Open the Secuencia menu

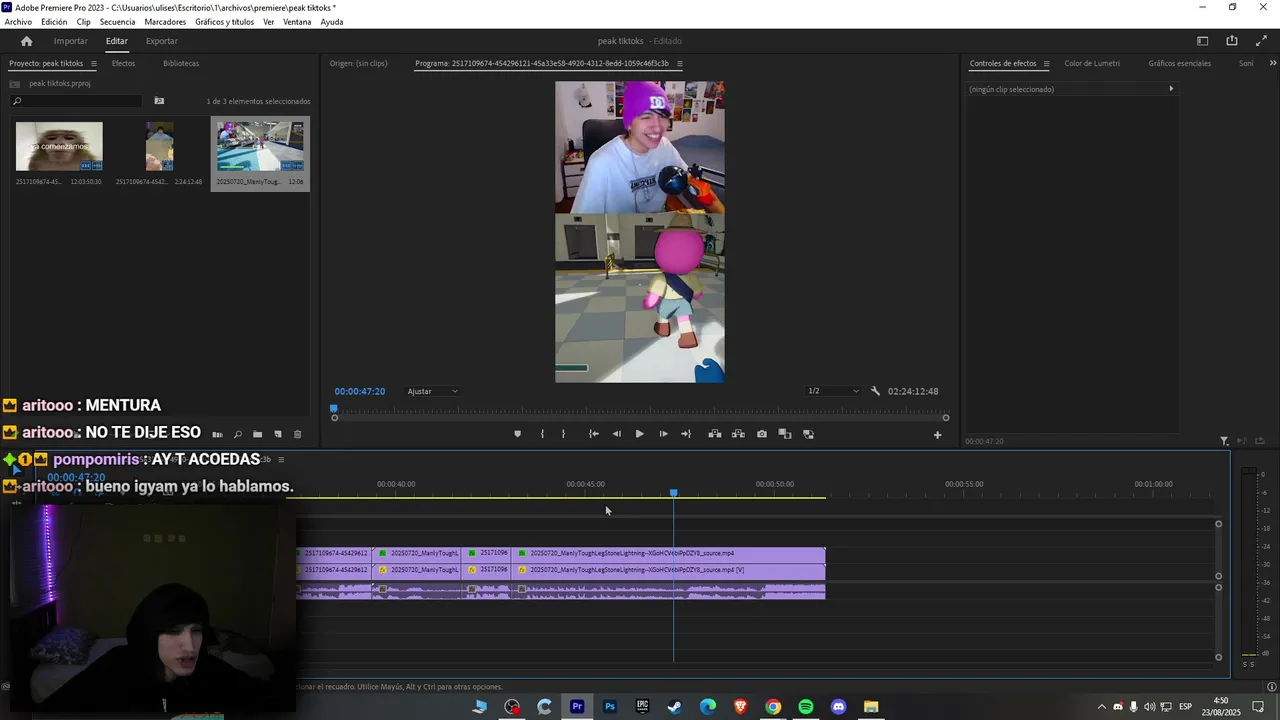(x=117, y=22)
